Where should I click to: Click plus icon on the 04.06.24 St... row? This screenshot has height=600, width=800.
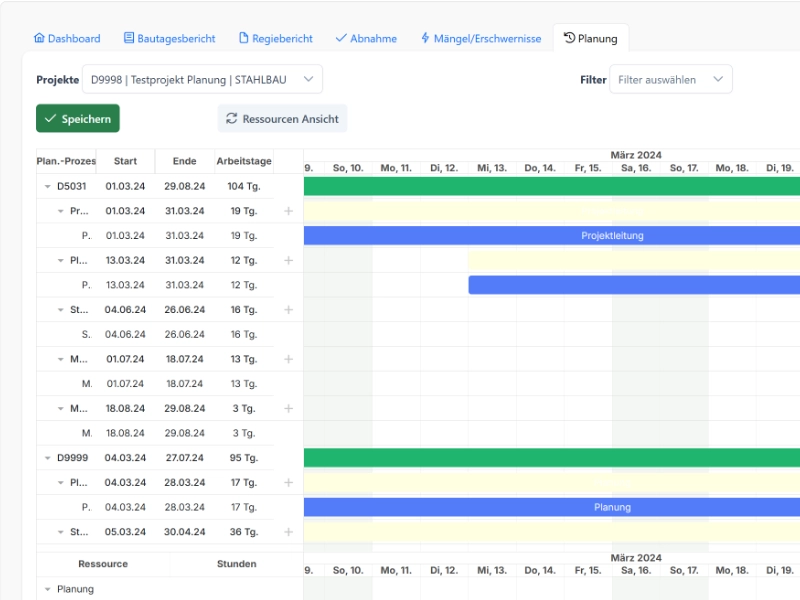pyautogui.click(x=288, y=310)
